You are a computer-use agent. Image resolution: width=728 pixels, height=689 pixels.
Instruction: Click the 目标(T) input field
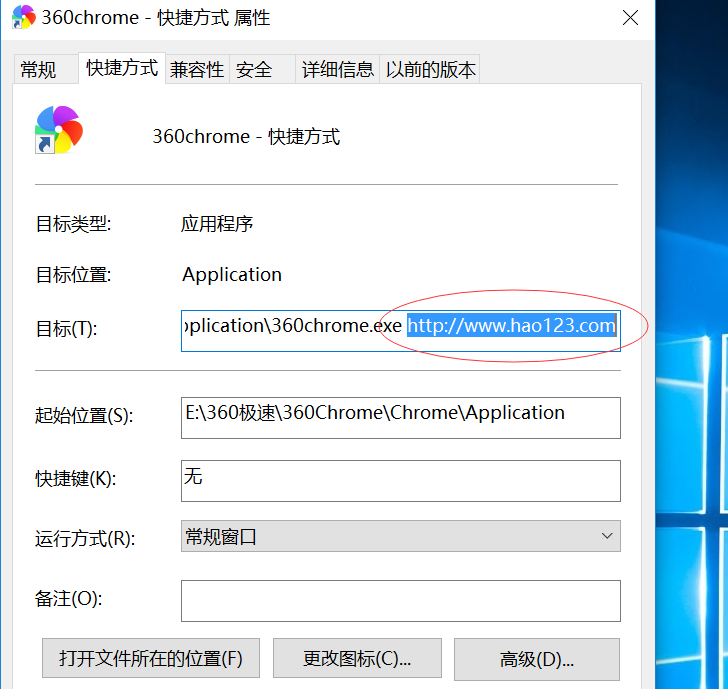[x=401, y=331]
